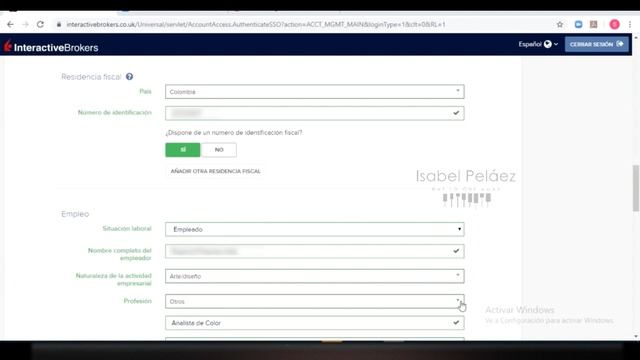Click the scrollbar down arrow
Image resolution: width=640 pixels, height=360 pixels.
click(x=636, y=337)
